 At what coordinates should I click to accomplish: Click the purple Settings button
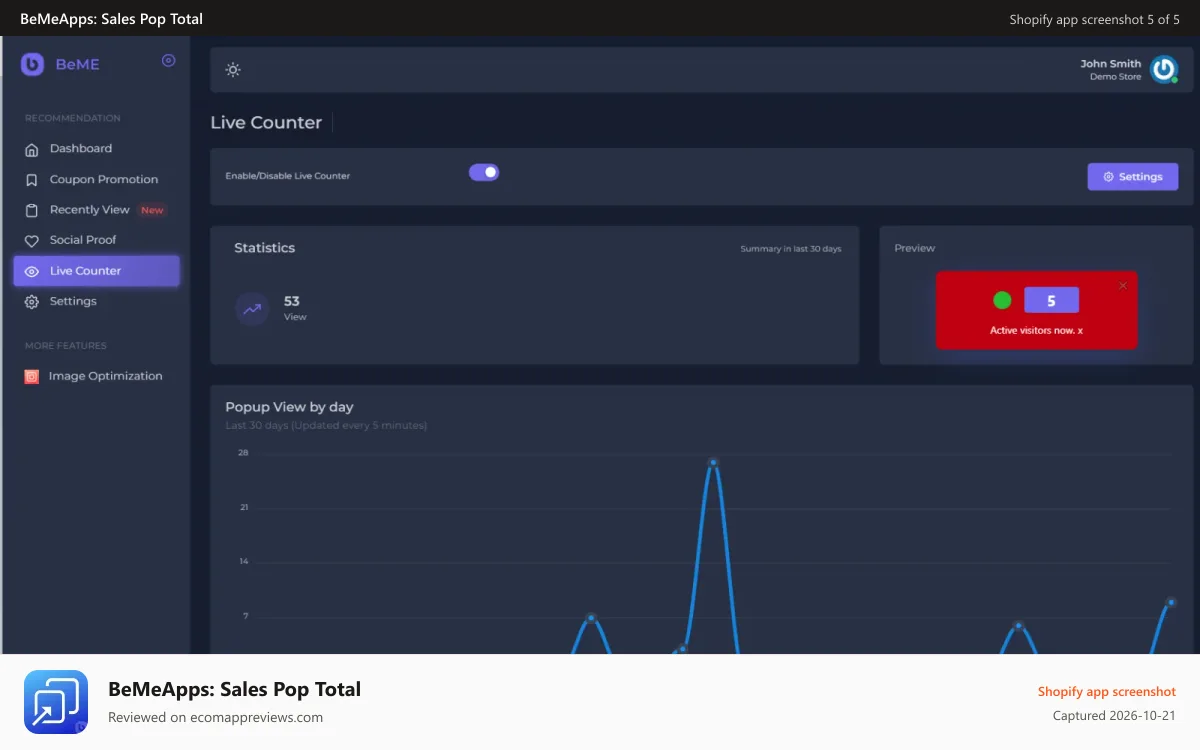1133,177
